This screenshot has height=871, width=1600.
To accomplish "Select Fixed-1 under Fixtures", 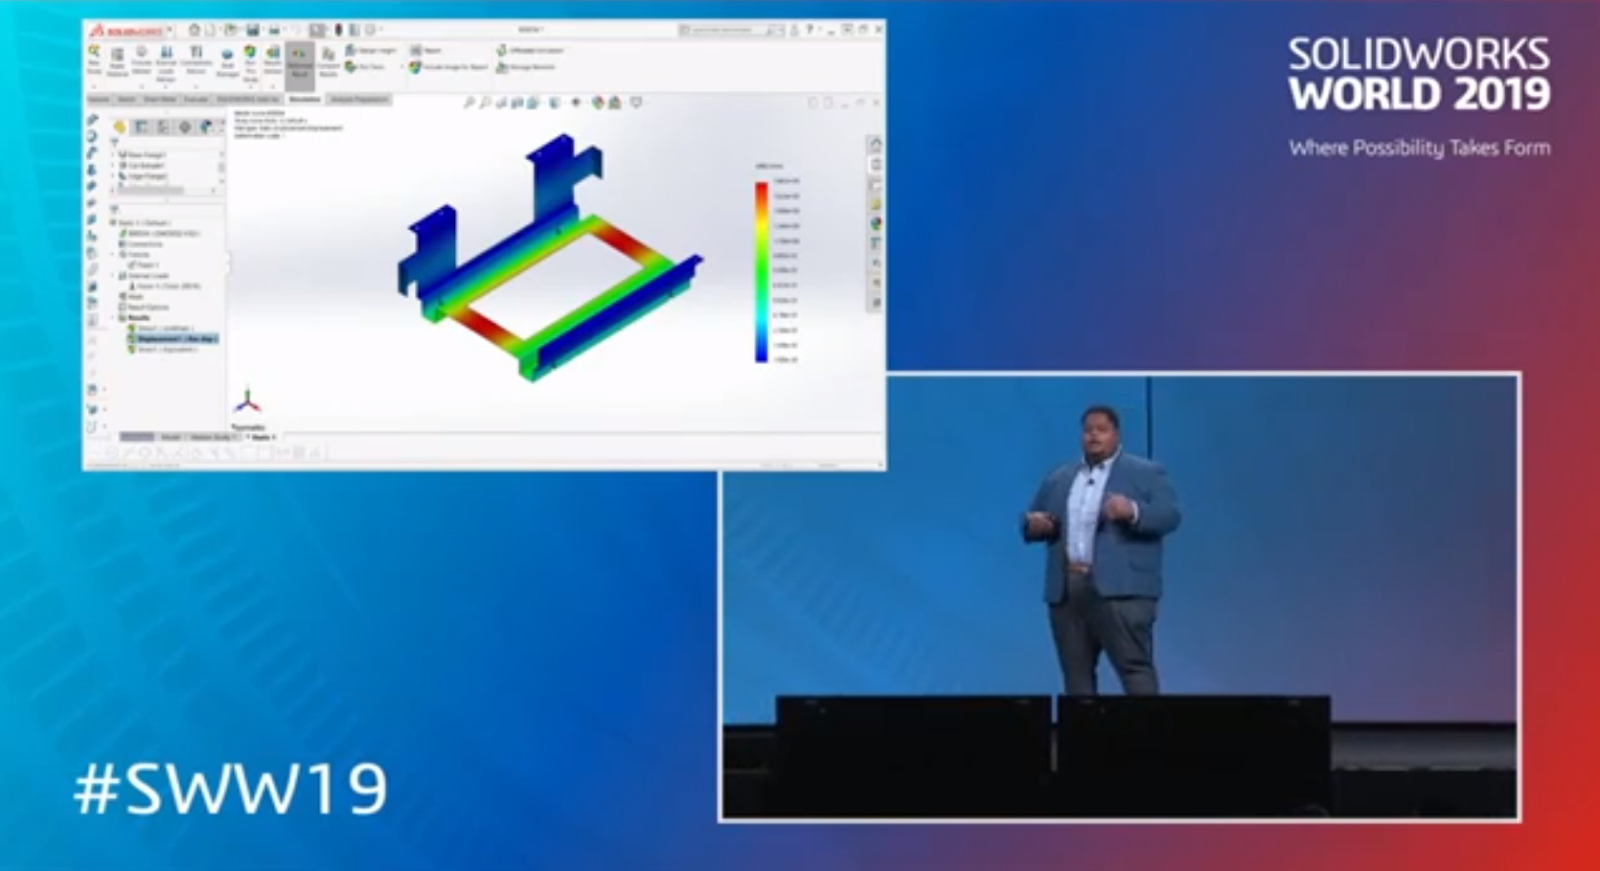I will (x=146, y=265).
